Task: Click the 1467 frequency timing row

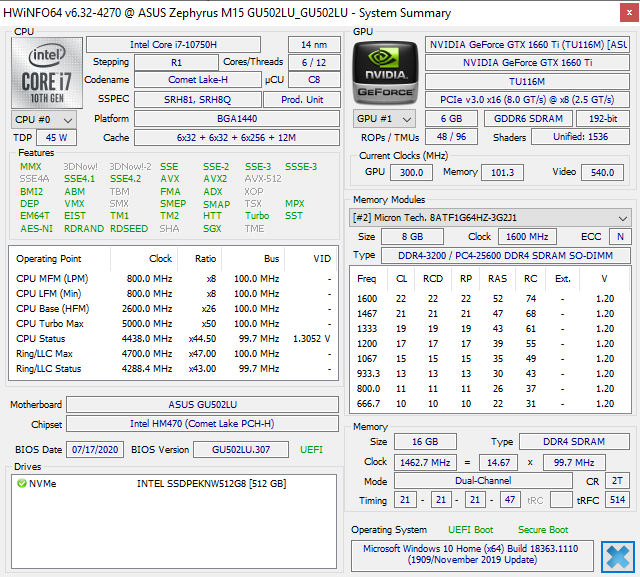Action: point(490,314)
